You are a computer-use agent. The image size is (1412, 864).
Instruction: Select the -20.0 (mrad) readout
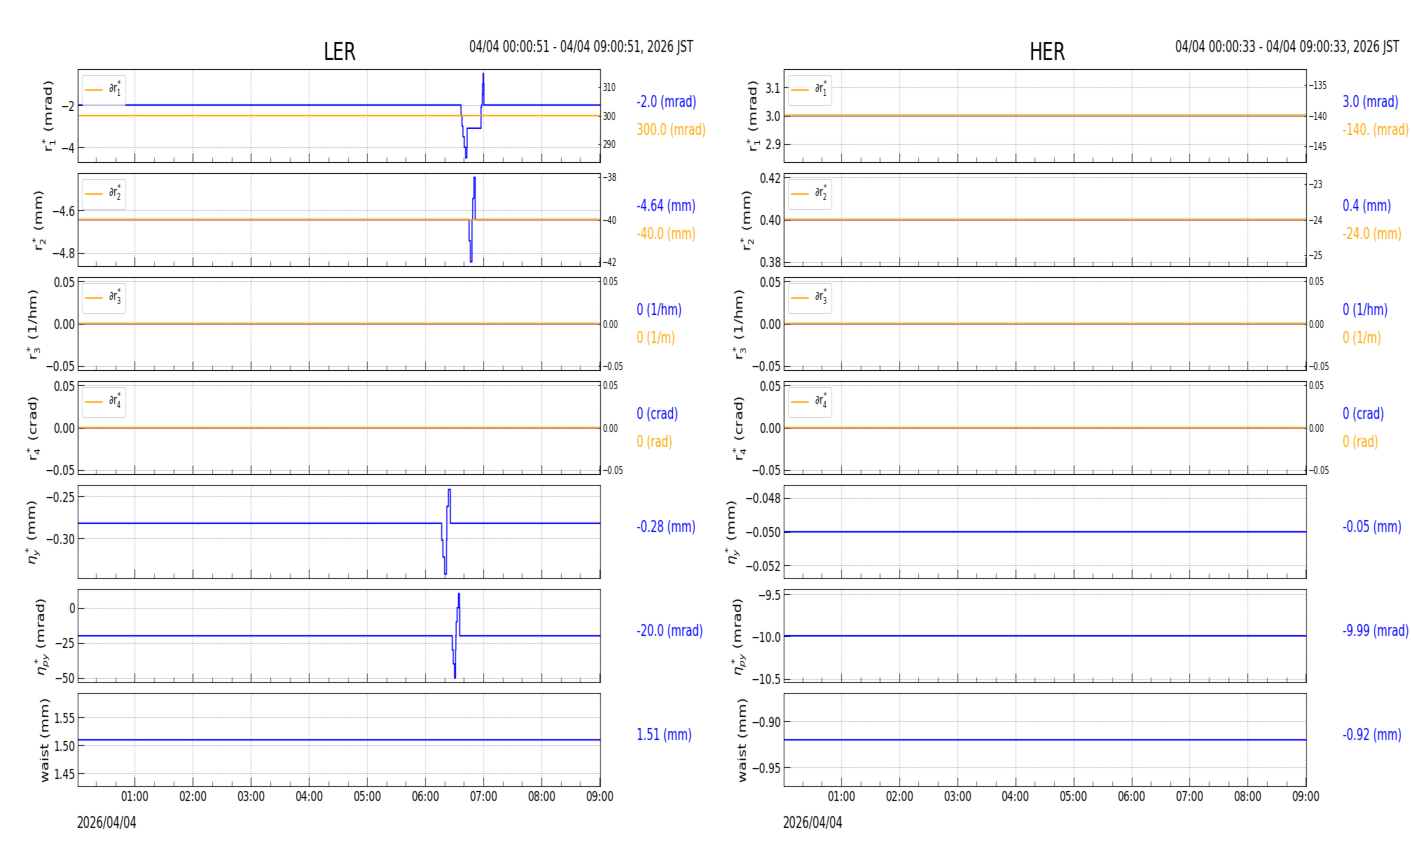669,631
